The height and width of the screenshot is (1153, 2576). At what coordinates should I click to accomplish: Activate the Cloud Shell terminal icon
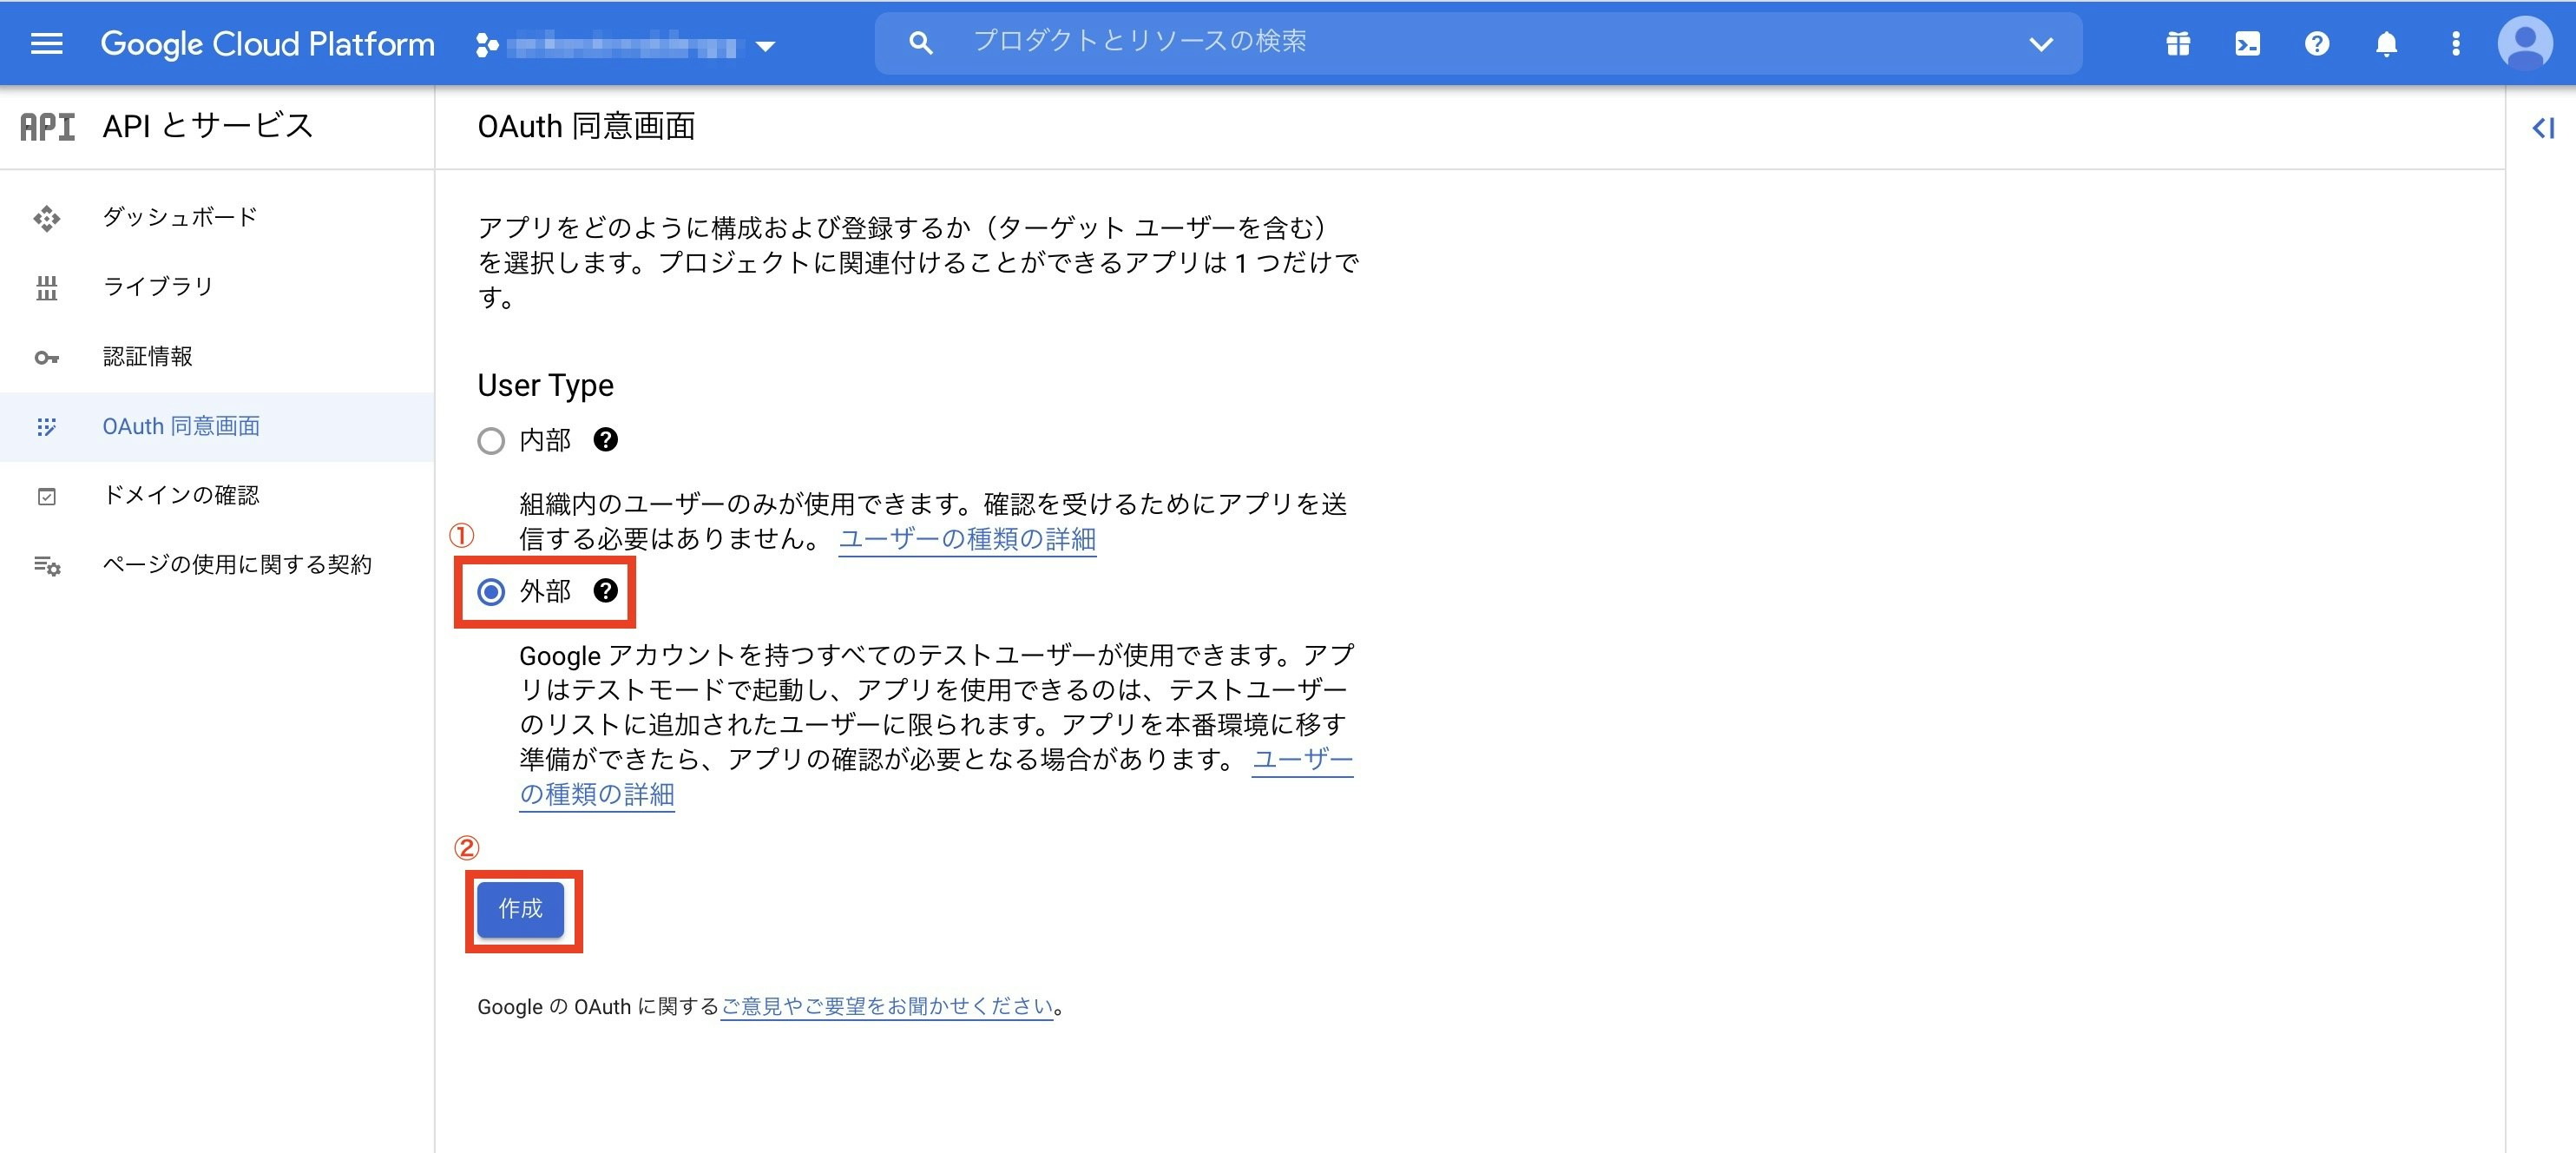click(2247, 44)
